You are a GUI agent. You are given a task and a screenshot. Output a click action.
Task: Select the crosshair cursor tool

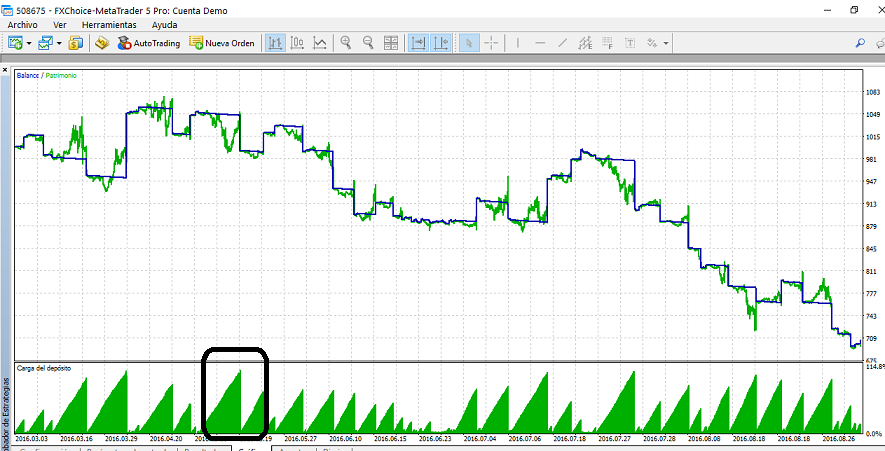[x=490, y=43]
